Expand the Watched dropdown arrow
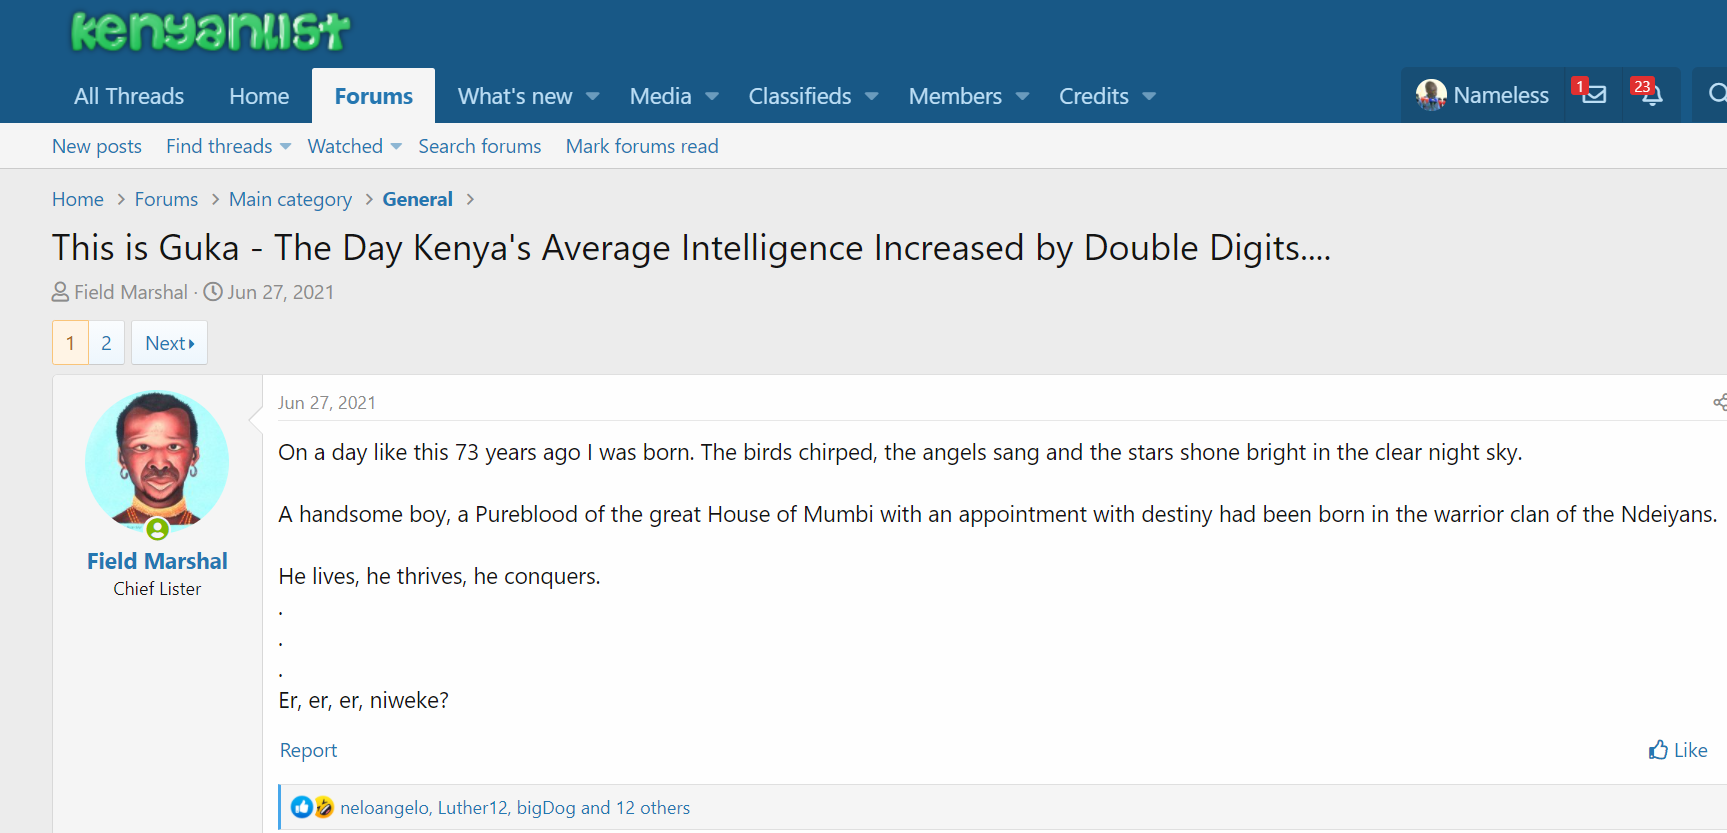This screenshot has width=1727, height=833. tap(396, 146)
